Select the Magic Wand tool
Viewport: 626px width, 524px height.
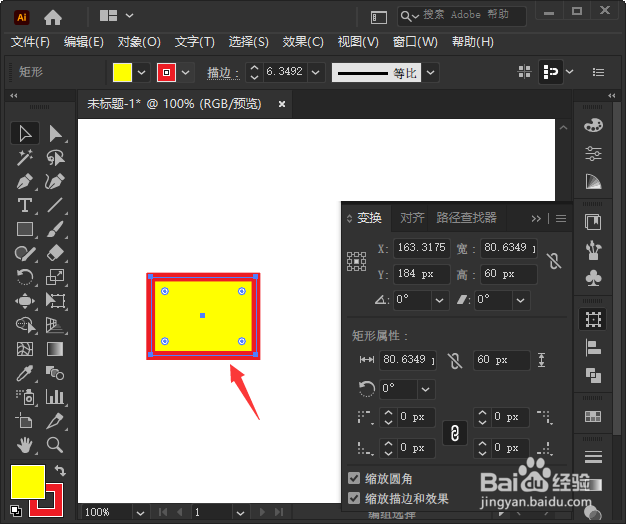25,157
